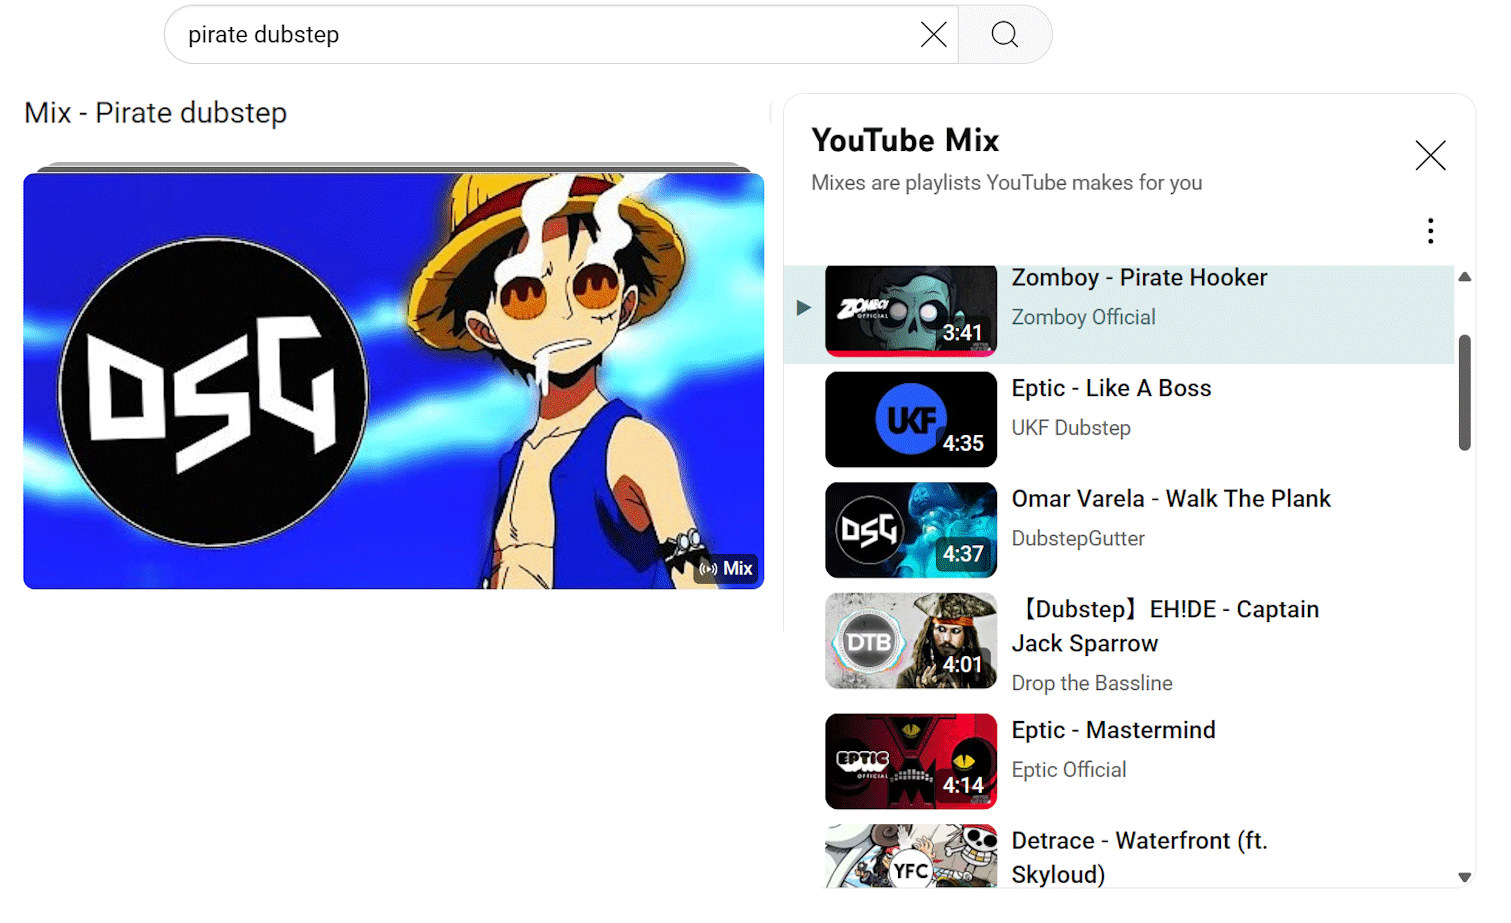This screenshot has width=1511, height=923.
Task: Open the DubstepGutter channel name
Action: [1078, 539]
